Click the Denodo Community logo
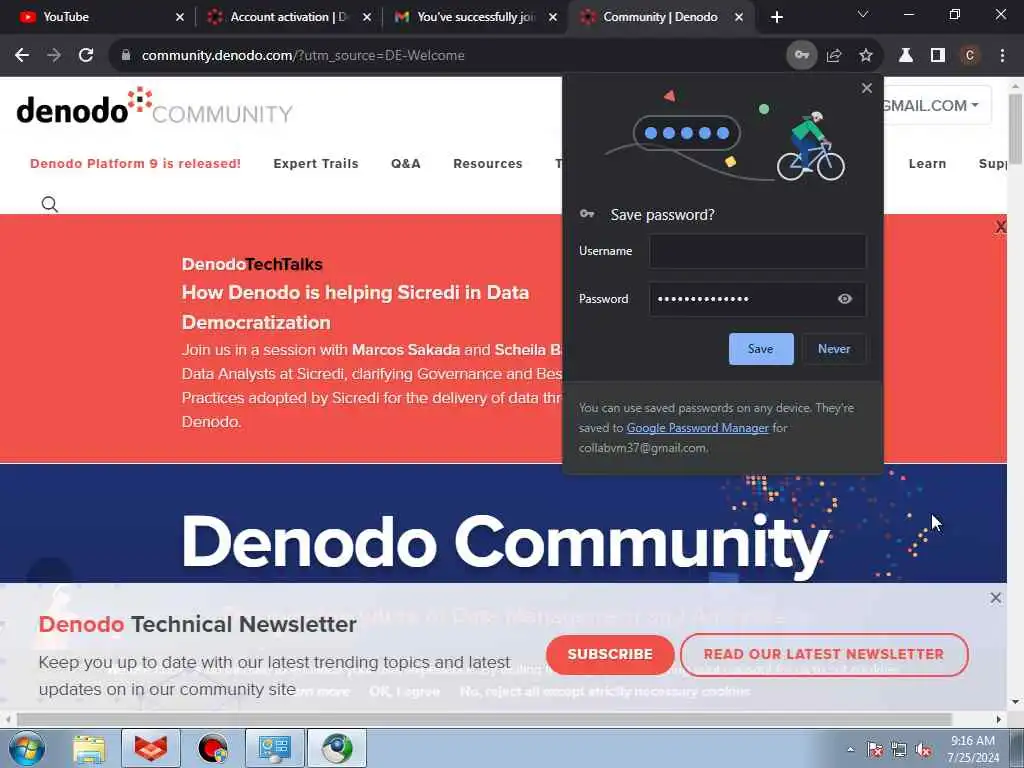 pyautogui.click(x=154, y=106)
